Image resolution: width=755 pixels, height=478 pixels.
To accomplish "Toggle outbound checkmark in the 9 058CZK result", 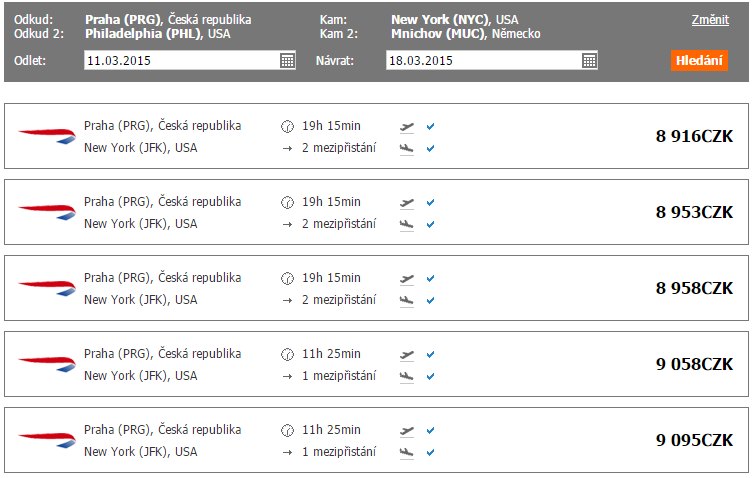I will 430,354.
